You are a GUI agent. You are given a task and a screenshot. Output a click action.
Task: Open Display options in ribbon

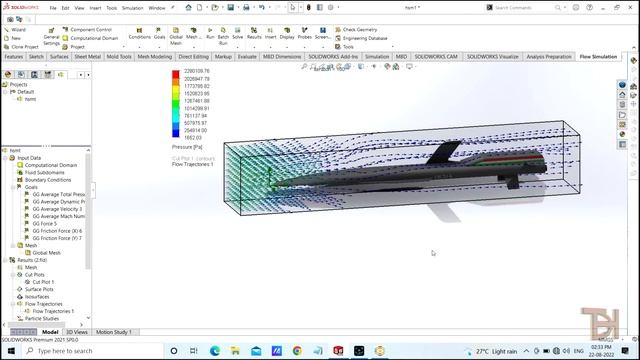pos(287,33)
